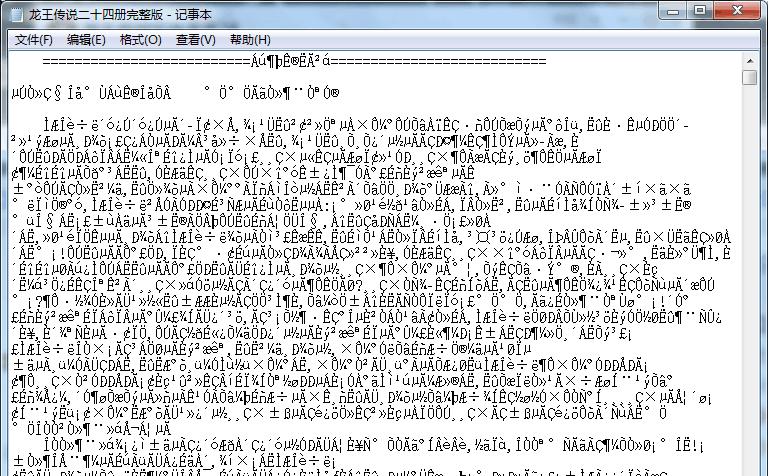Click the vertical scrollbar thumb
Viewport: 768px width, 476px height.
(x=750, y=77)
